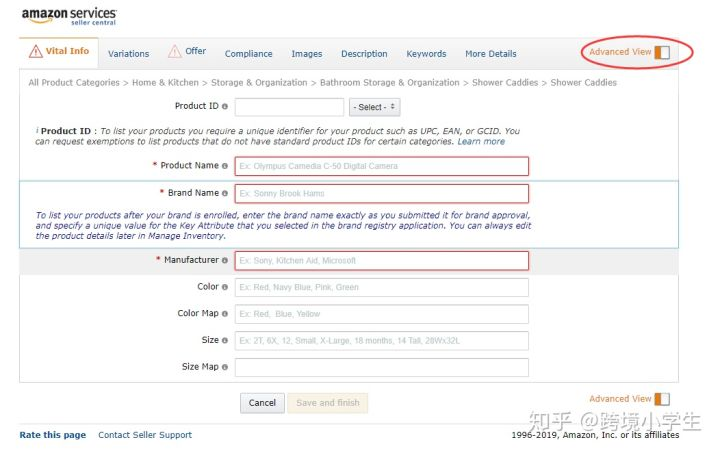Open Contact Seller Support link
Image resolution: width=720 pixels, height=451 pixels.
click(x=145, y=435)
